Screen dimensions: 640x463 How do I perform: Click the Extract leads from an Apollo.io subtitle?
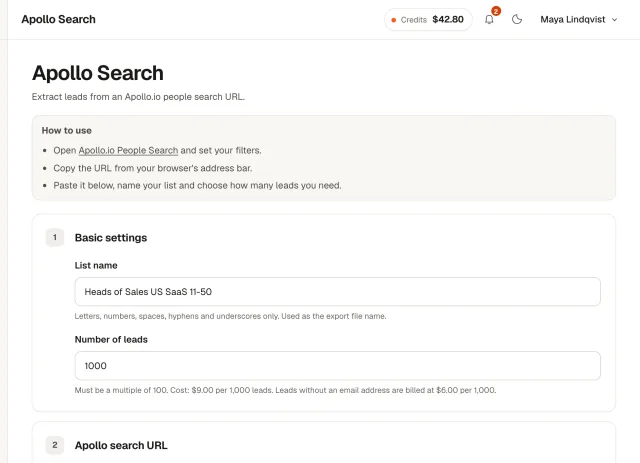(138, 97)
